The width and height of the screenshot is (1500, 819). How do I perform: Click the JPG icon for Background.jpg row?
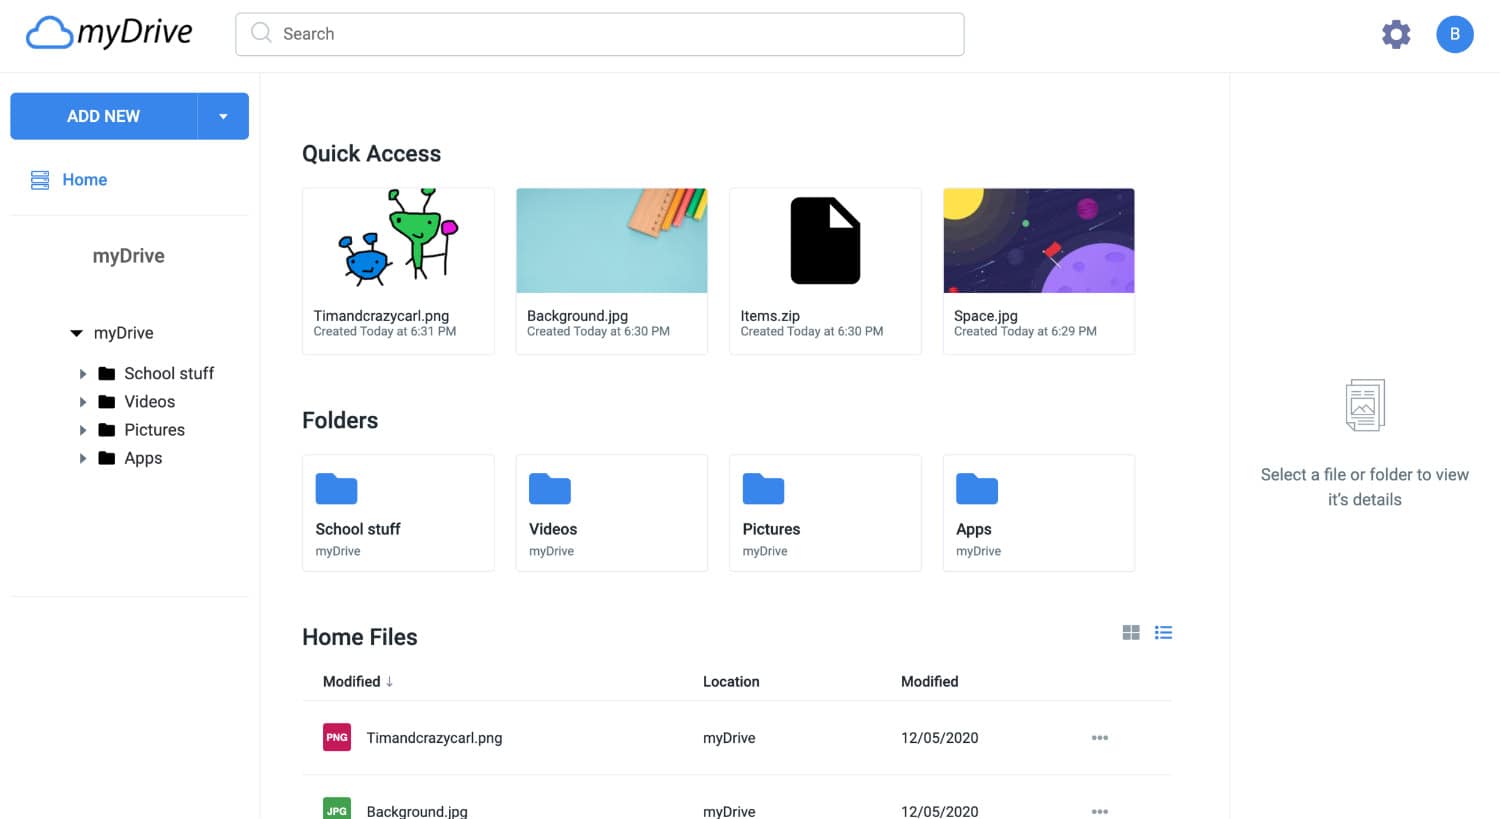pos(337,808)
